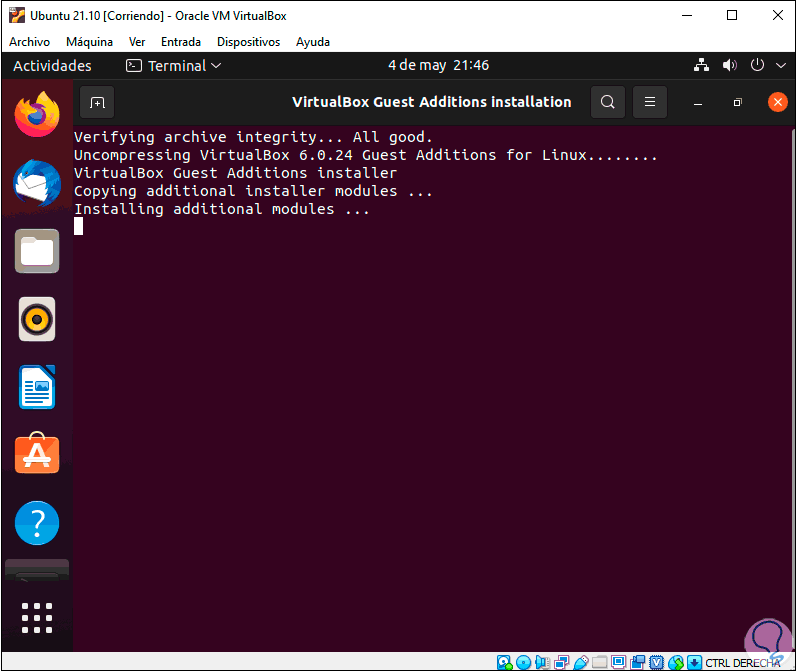Click the recording status icon in VirtualBox bar

pos(638,662)
